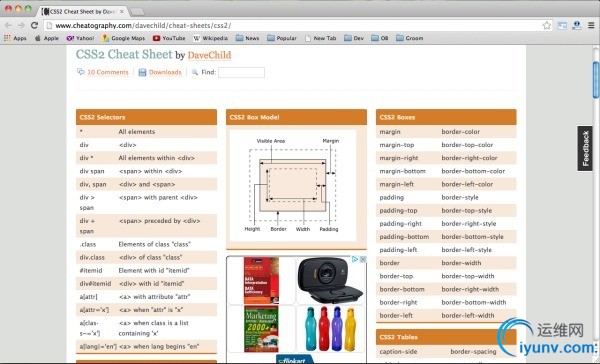Open the Apple bookmark
The width and height of the screenshot is (600, 364).
[x=47, y=38]
